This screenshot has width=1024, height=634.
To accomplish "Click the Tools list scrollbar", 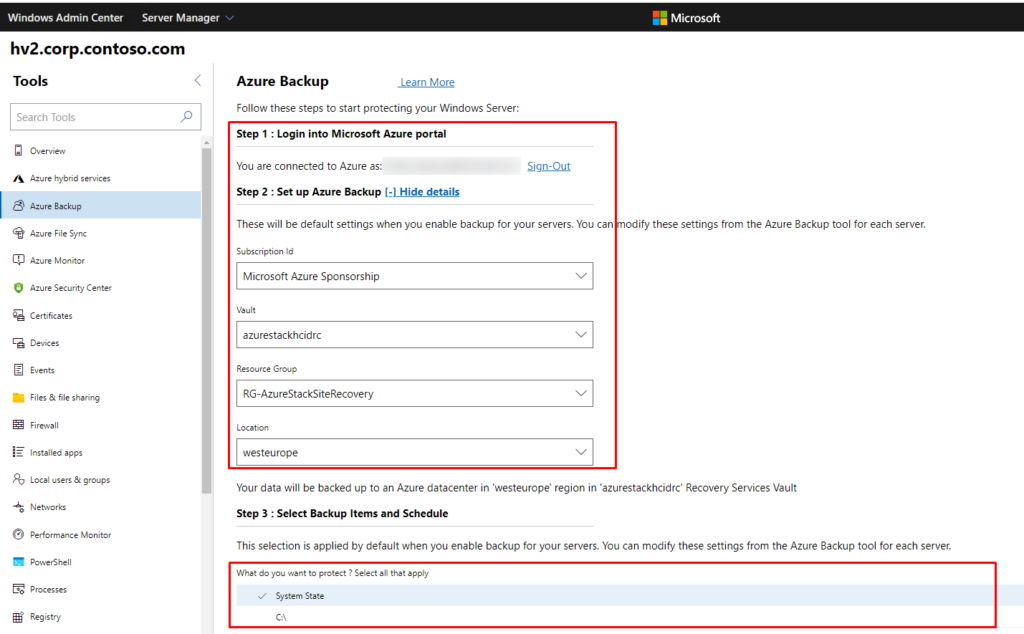I will [x=206, y=320].
